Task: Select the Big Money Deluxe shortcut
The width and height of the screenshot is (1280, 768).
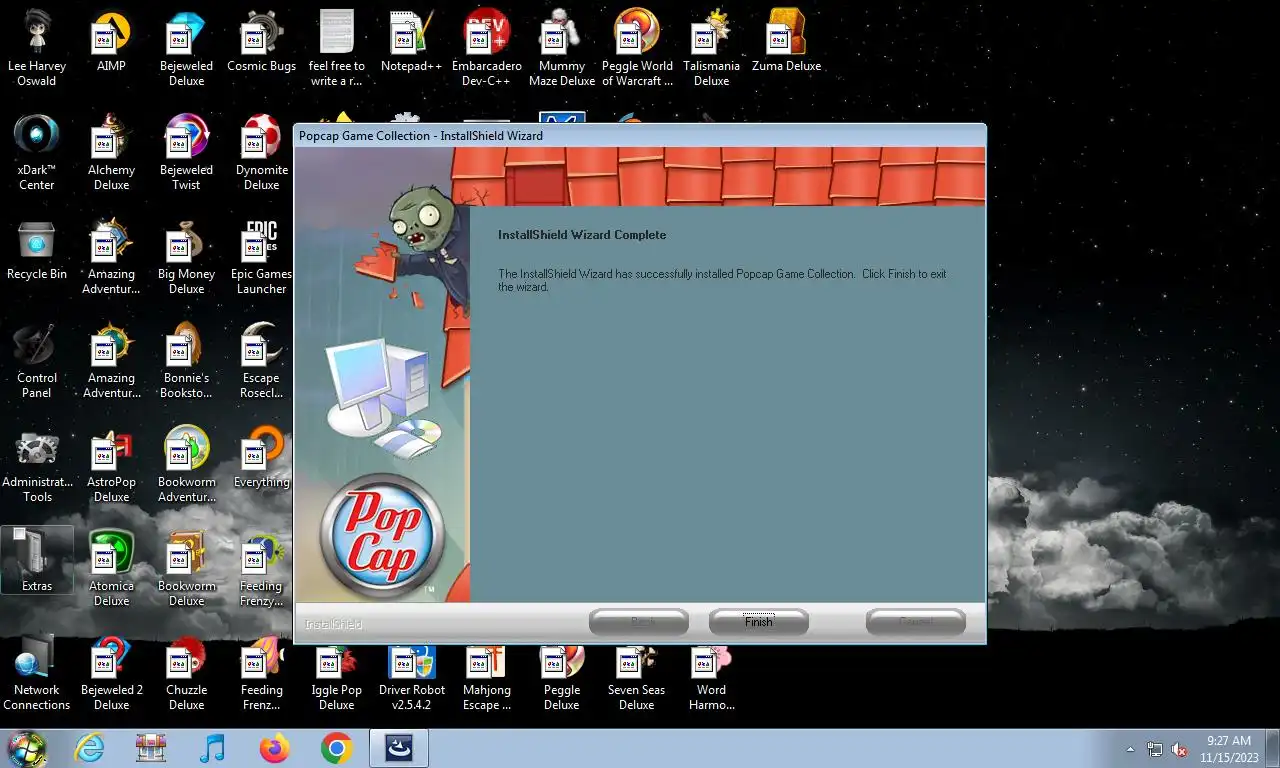Action: click(x=186, y=256)
